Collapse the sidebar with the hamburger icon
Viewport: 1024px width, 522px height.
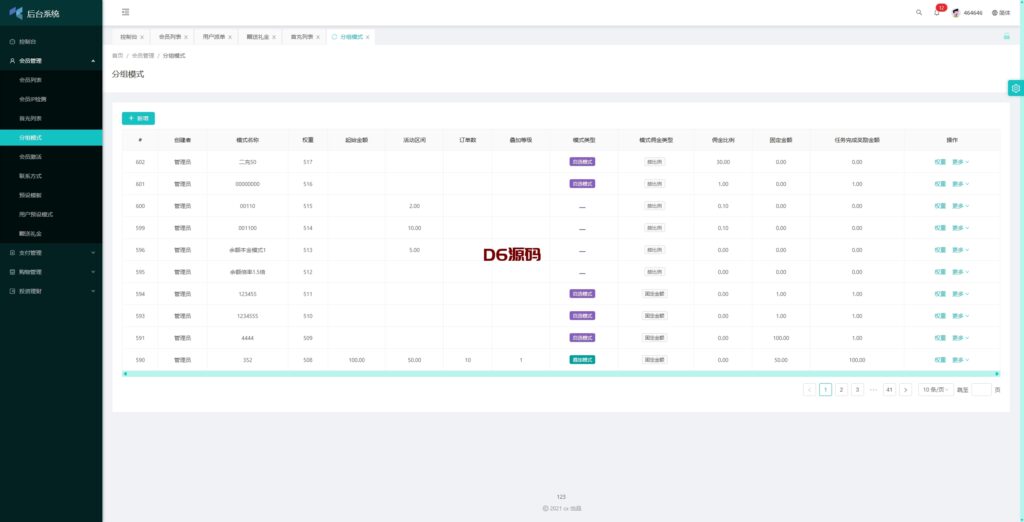click(x=125, y=12)
